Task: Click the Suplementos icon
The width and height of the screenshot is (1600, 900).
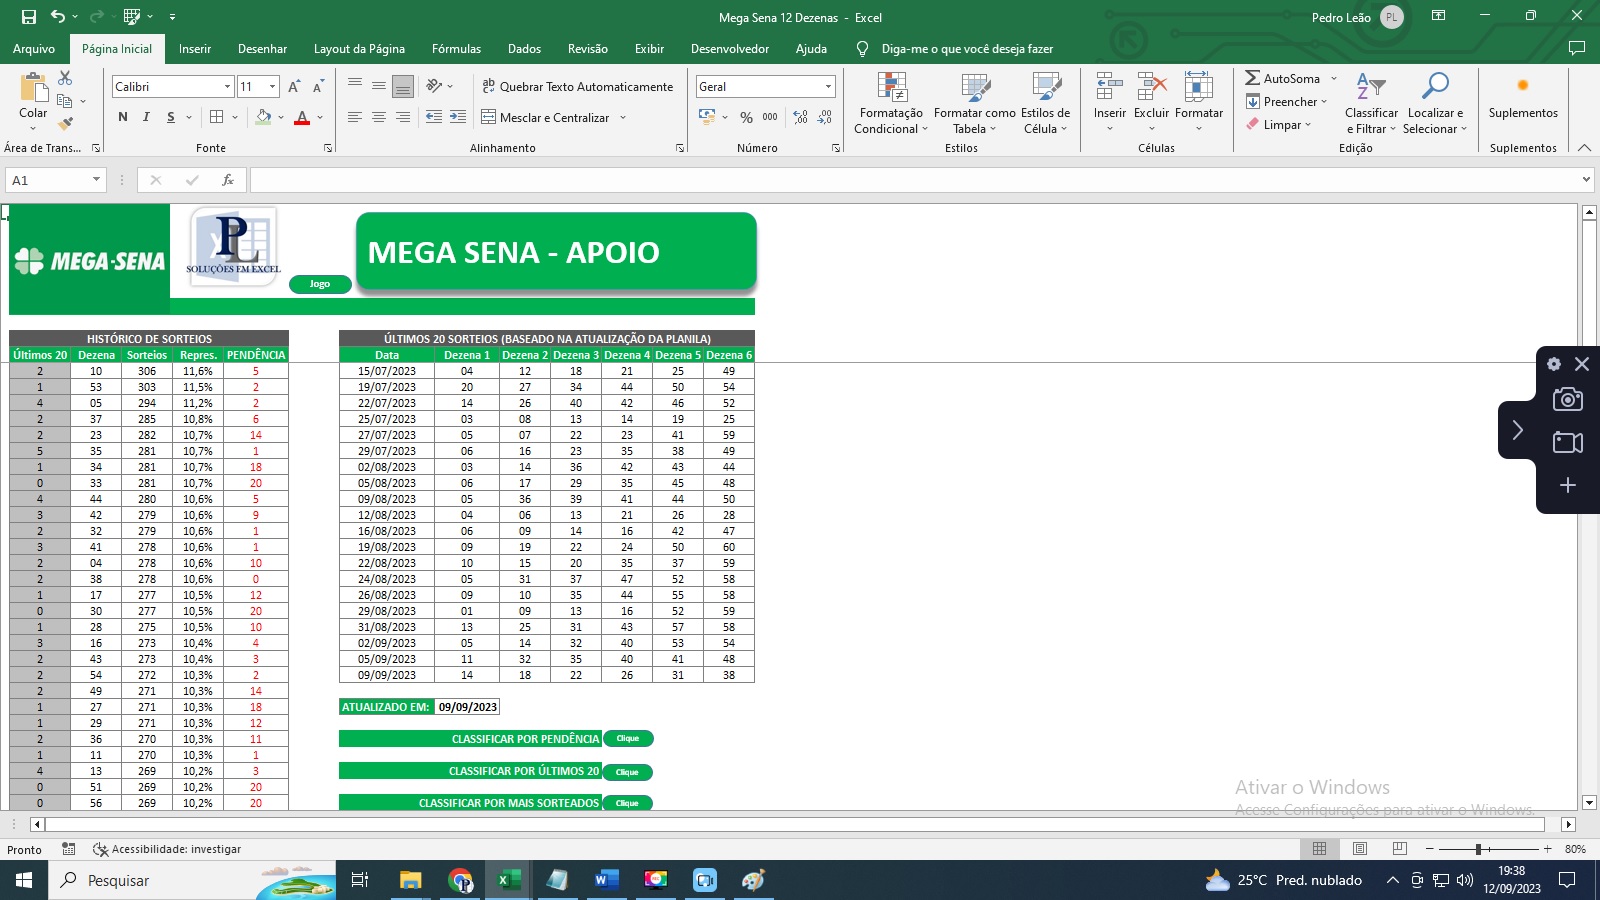Action: pos(1523,86)
